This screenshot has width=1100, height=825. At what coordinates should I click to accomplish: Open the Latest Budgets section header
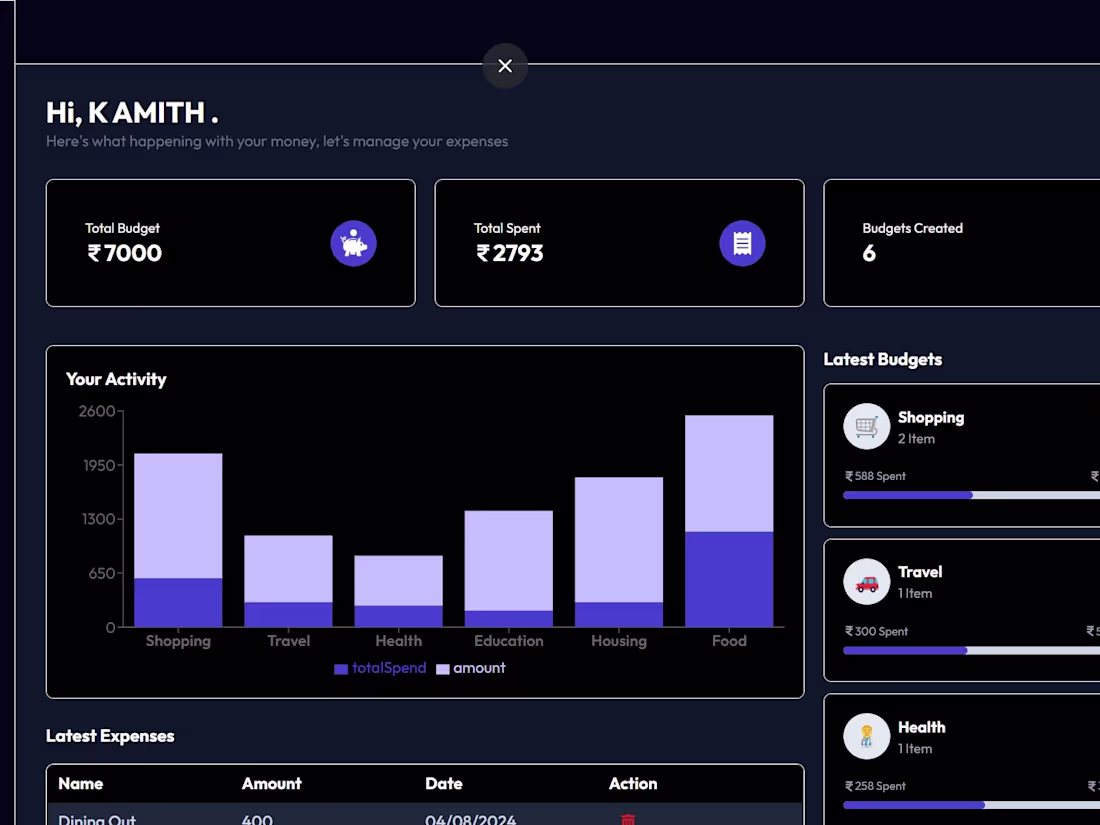(x=883, y=360)
